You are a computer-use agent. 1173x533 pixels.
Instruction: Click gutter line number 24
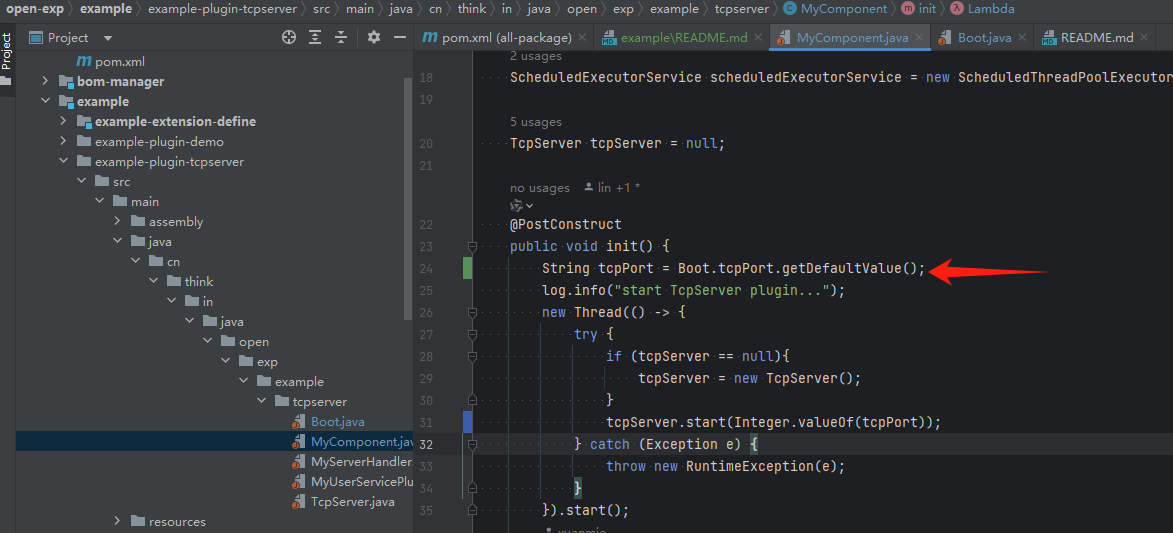426,268
